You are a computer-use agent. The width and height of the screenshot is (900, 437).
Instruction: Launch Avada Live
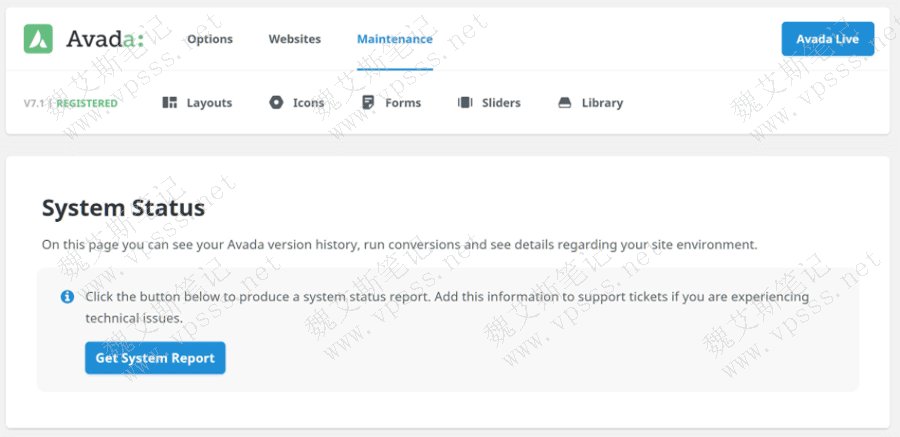click(828, 39)
